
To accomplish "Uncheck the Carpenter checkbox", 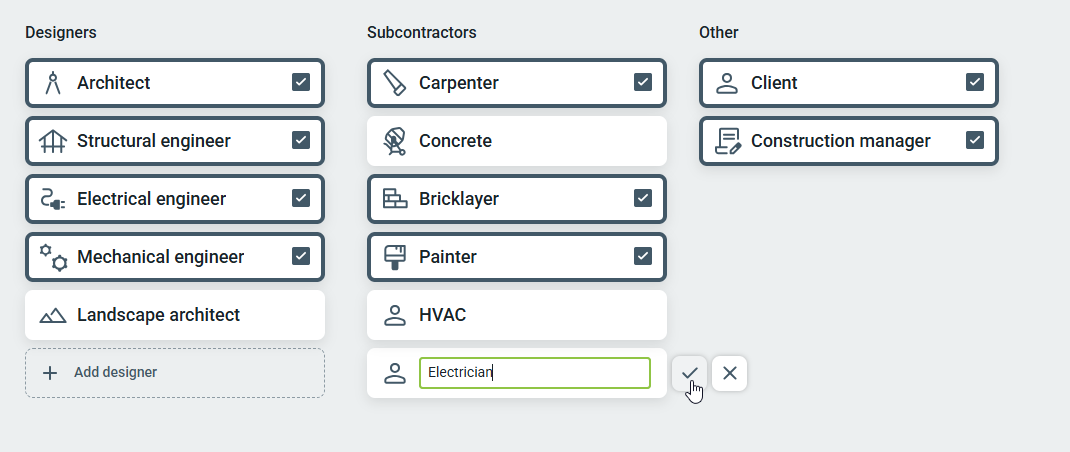I will click(643, 82).
